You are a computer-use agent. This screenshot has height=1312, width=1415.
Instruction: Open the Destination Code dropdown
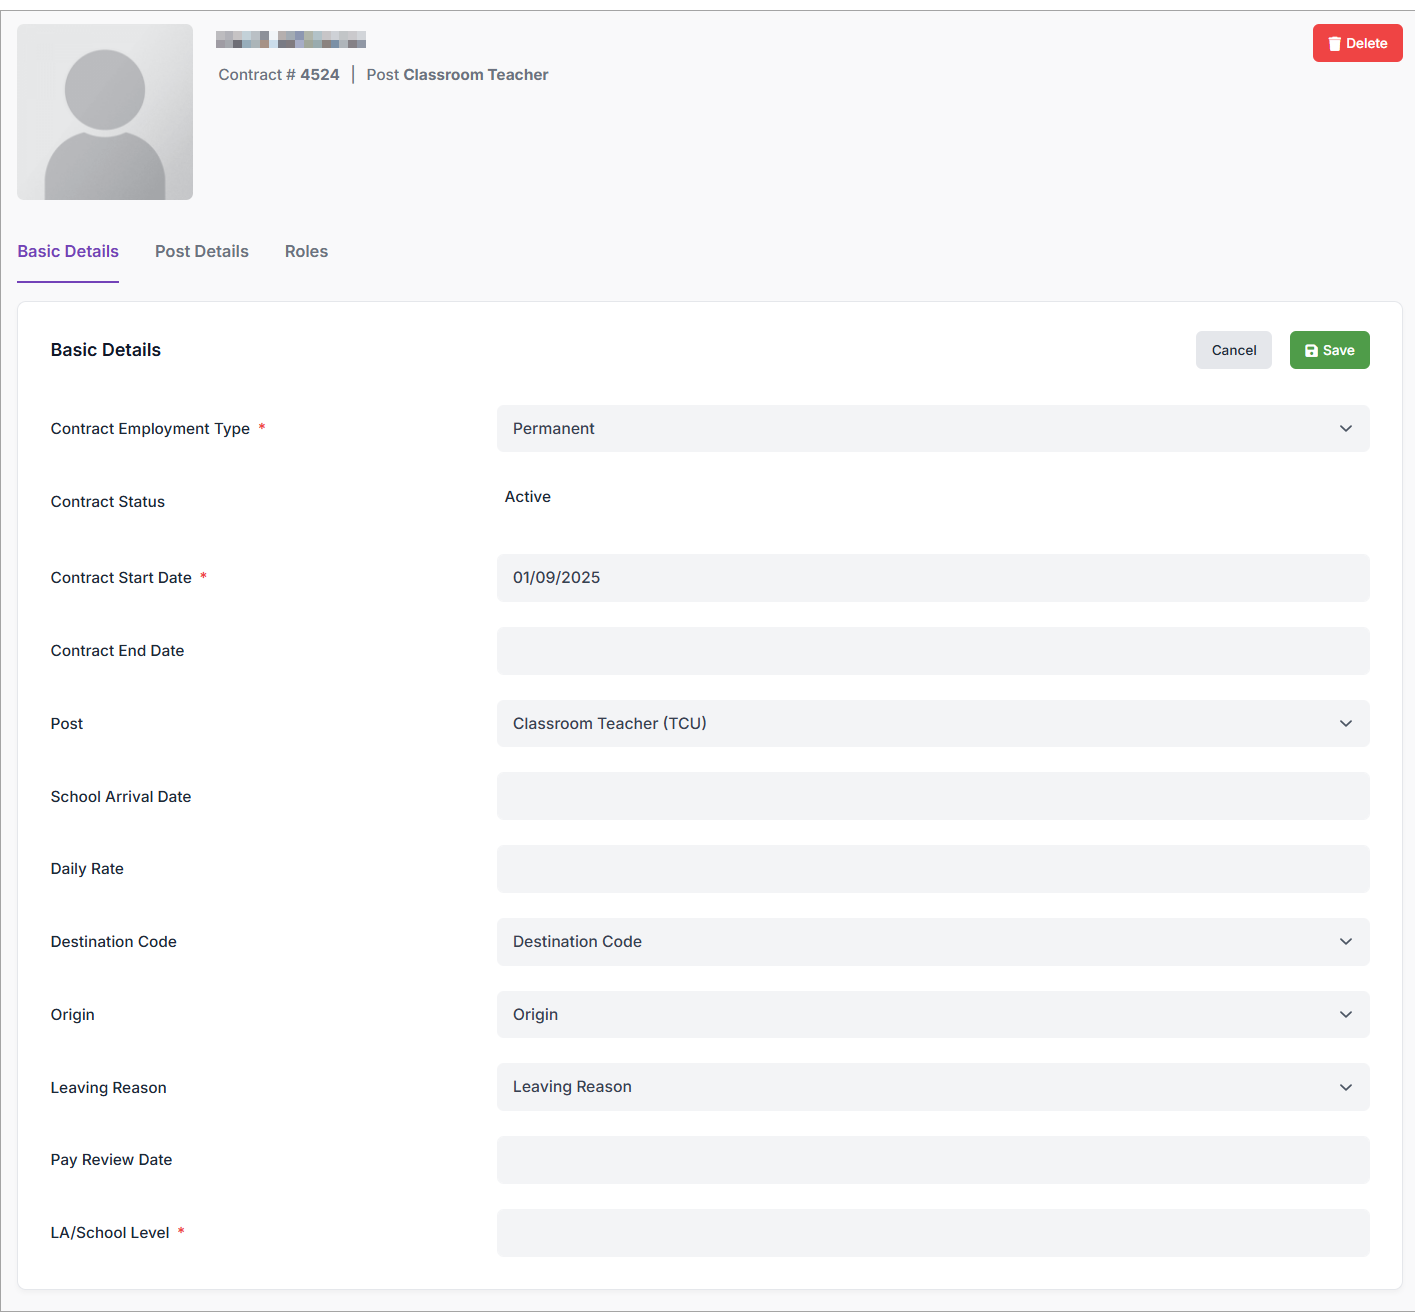coord(932,942)
